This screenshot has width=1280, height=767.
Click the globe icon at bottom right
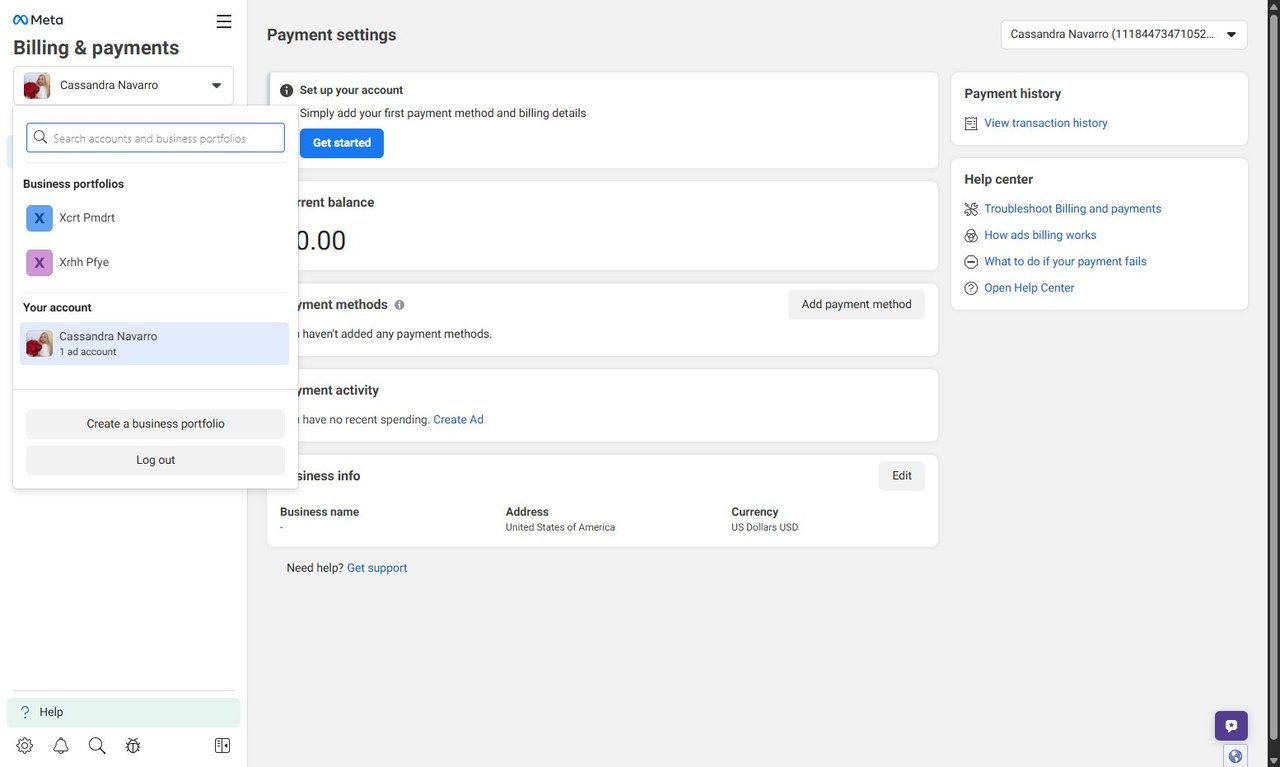[1236, 756]
